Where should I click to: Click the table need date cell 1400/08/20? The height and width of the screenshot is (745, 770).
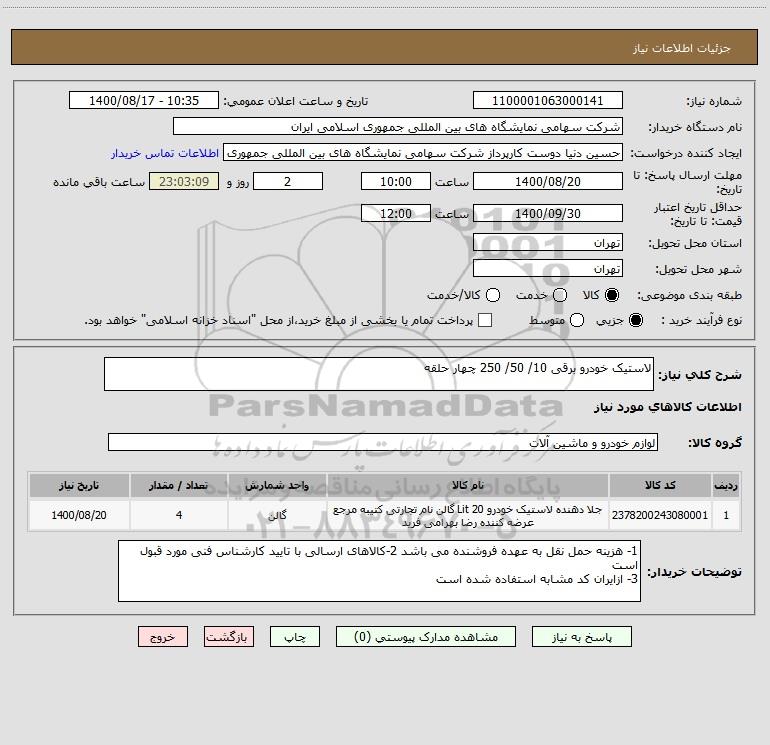79,515
